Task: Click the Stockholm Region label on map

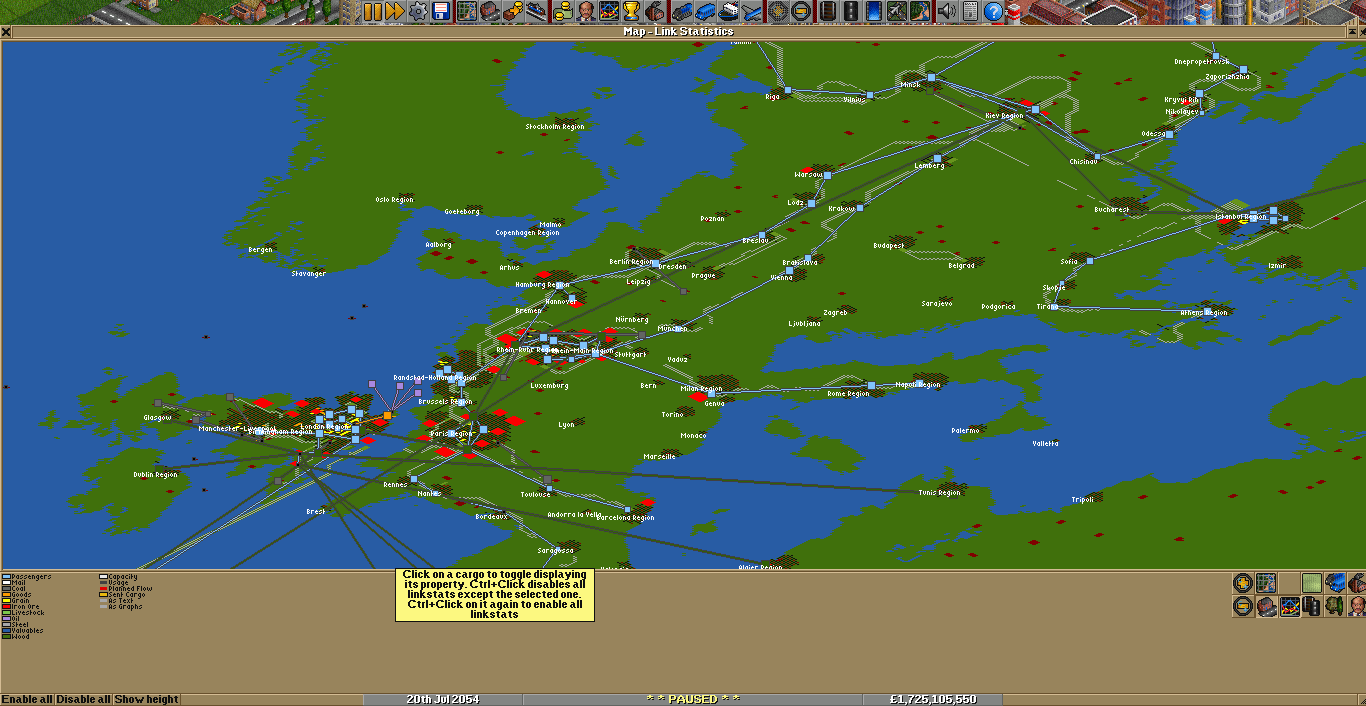Action: tap(555, 127)
